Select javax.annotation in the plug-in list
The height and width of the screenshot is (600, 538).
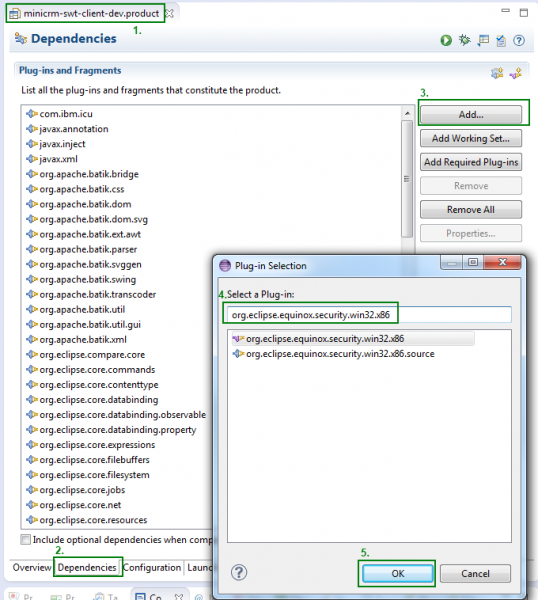(x=67, y=129)
